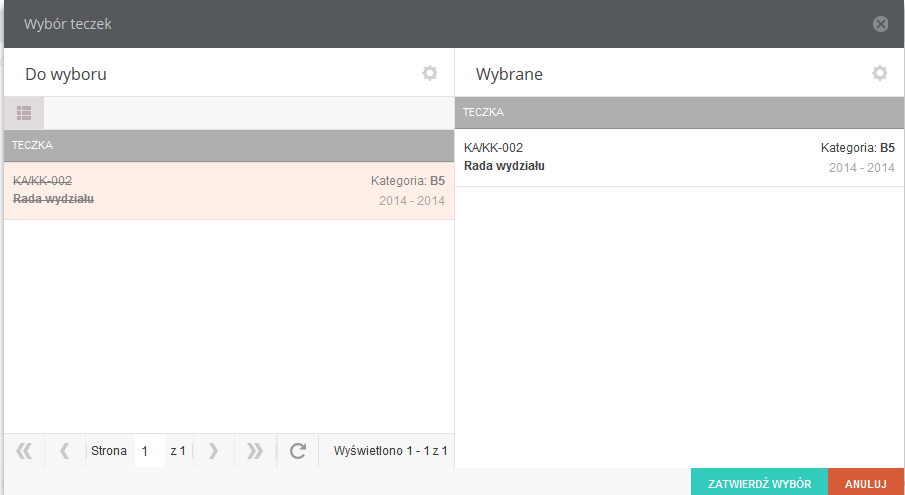Refresh the Do wyboru list
This screenshot has height=495, width=905.
tap(298, 451)
